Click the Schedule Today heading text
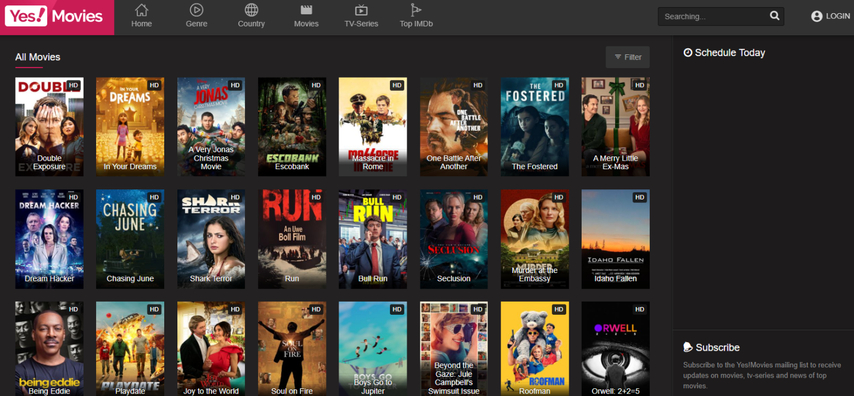Viewport: 854px width, 396px height. coord(730,53)
